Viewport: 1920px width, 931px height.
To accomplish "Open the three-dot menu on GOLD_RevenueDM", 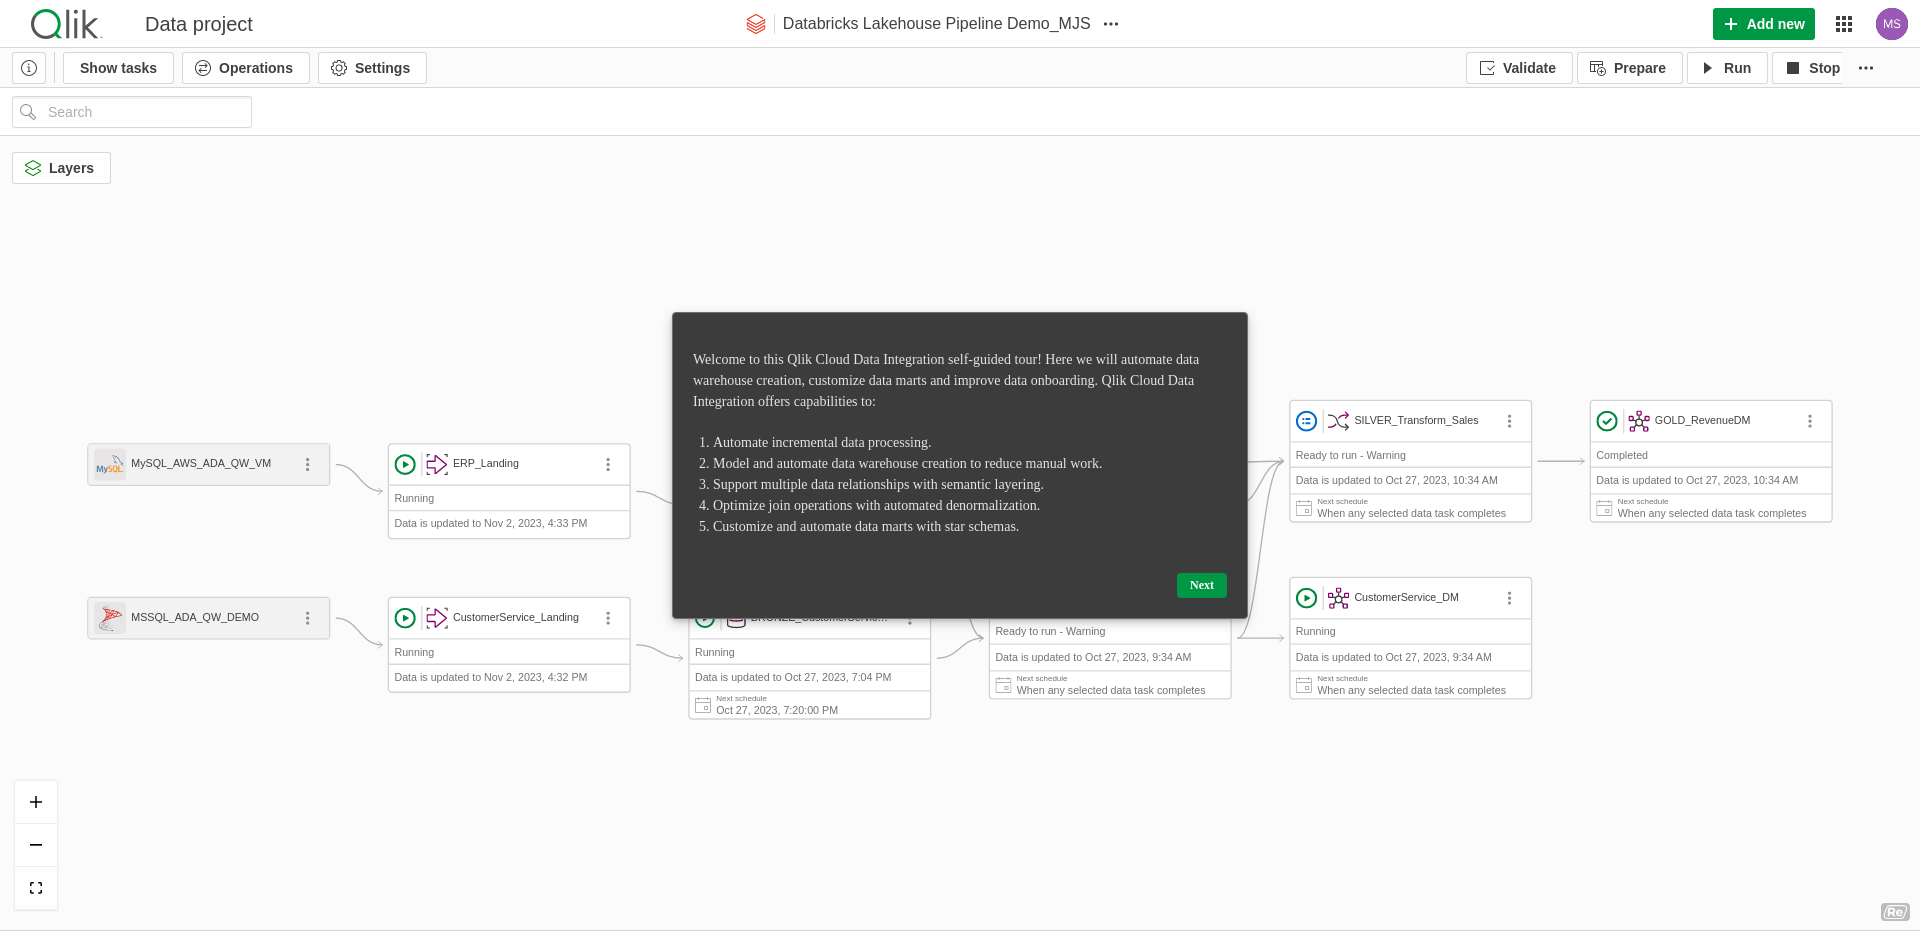I will [1809, 421].
